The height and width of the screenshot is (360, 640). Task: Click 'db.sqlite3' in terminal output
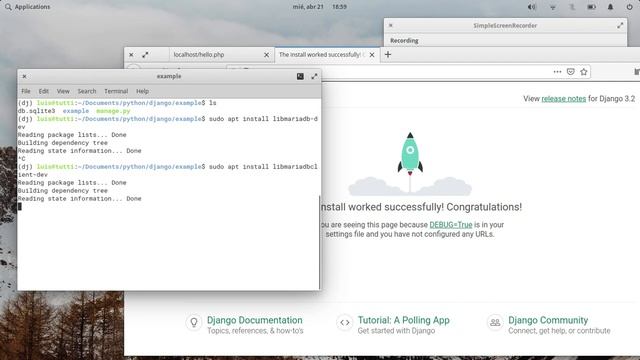coord(36,111)
